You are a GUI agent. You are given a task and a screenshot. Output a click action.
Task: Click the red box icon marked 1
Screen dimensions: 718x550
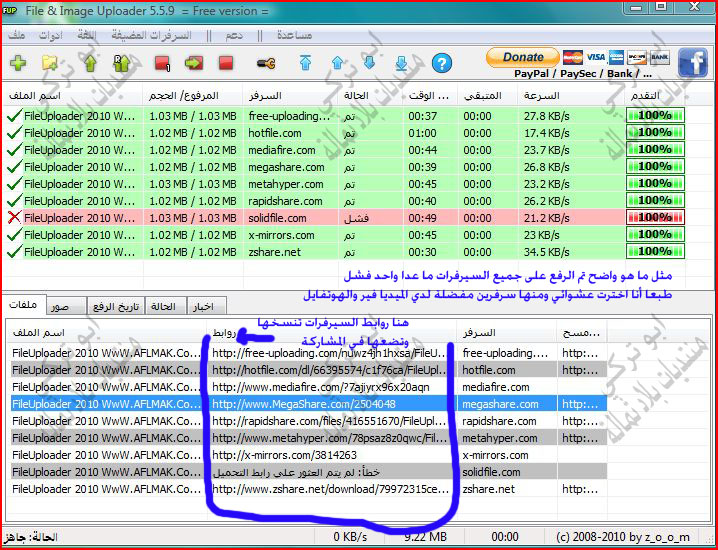(x=163, y=63)
